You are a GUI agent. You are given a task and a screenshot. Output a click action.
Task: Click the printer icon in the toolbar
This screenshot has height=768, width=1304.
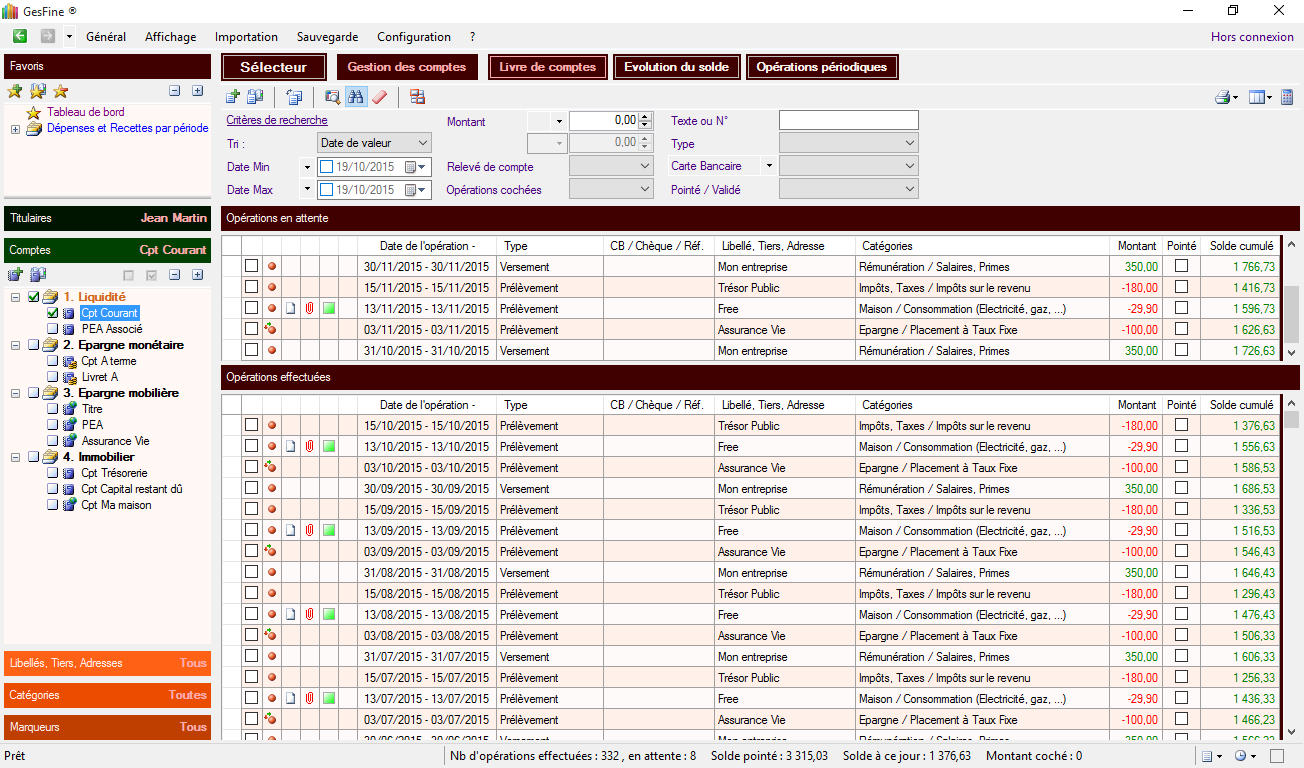pos(1222,97)
